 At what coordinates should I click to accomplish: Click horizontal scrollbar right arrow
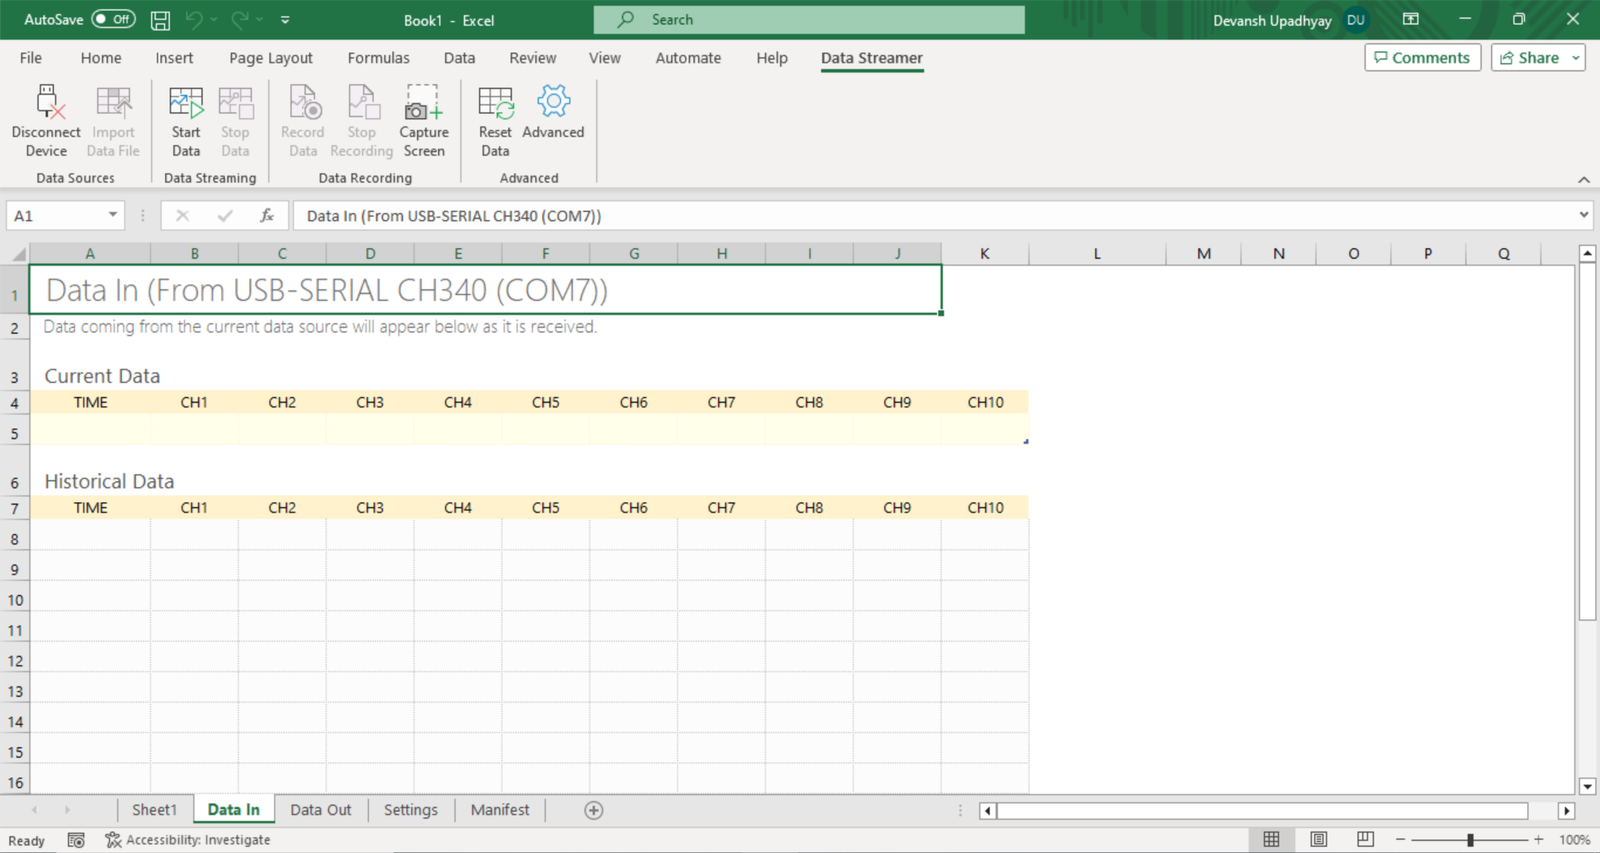pyautogui.click(x=1567, y=811)
